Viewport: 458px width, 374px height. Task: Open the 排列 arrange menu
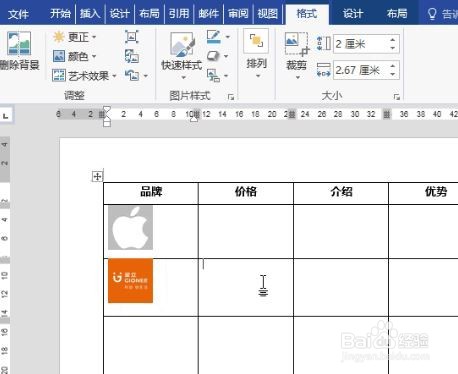click(x=256, y=54)
